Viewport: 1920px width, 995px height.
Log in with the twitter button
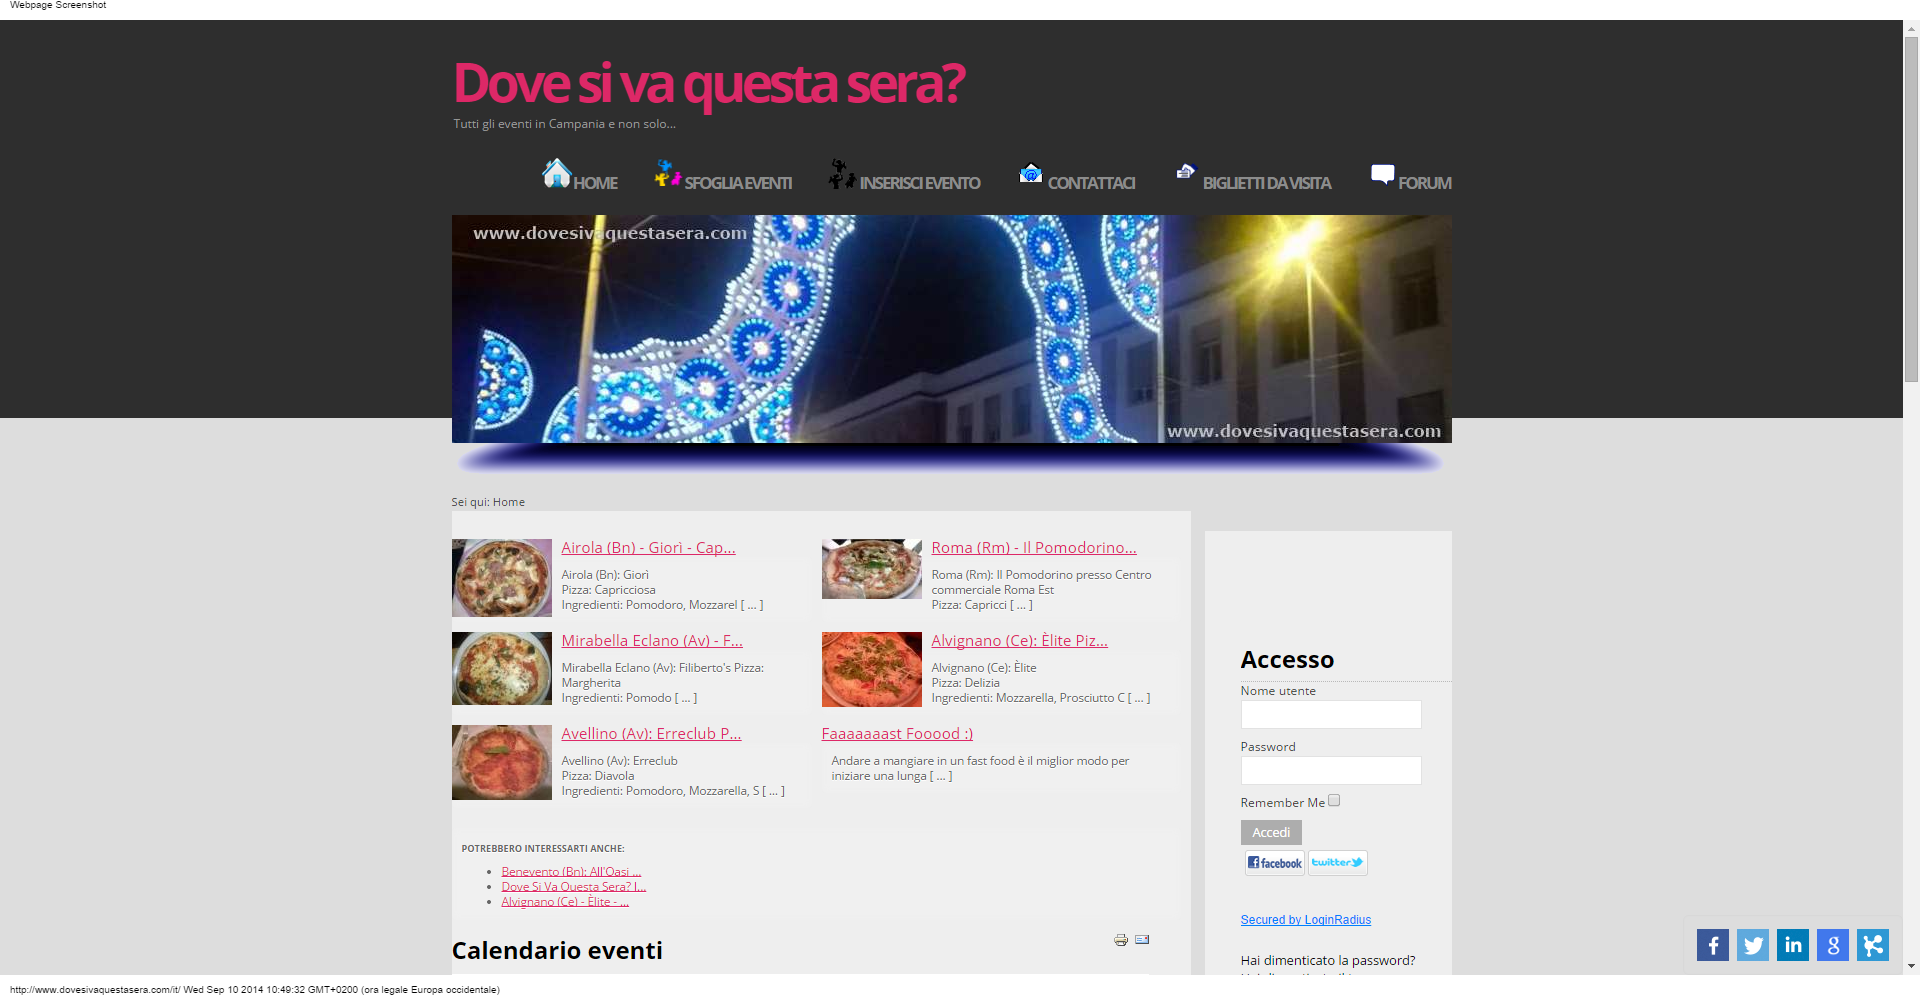click(1337, 863)
